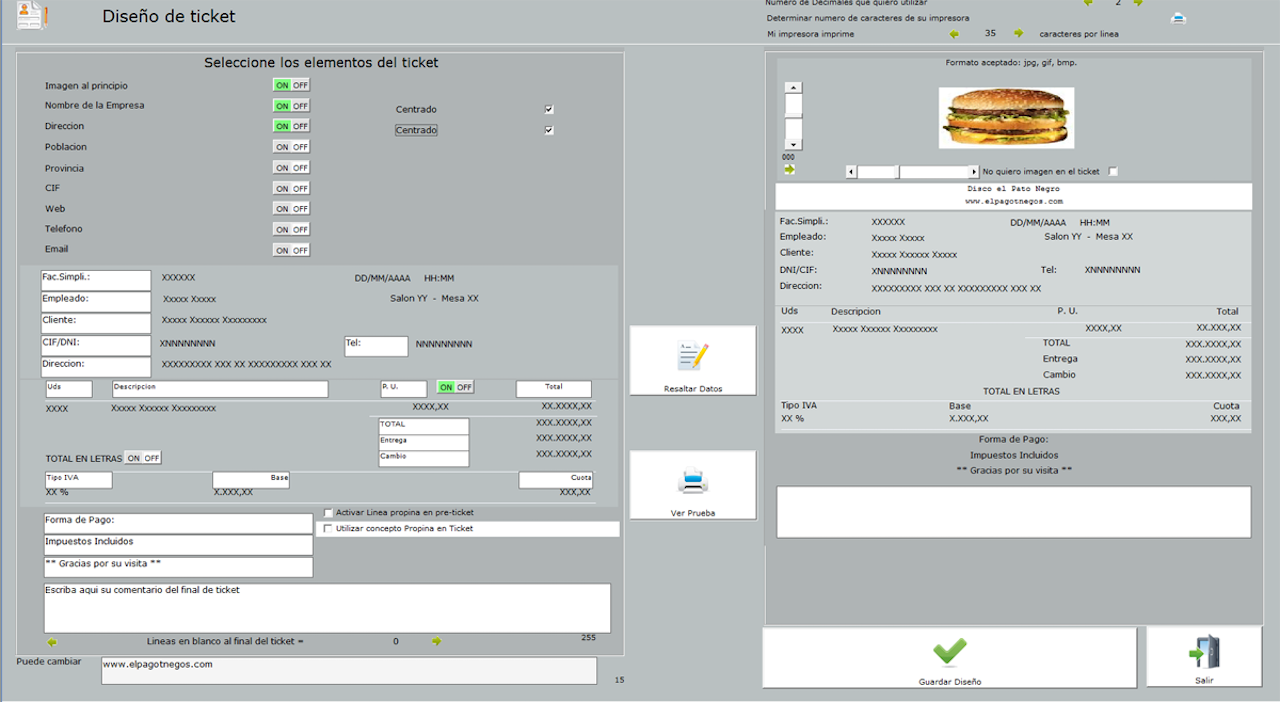The image size is (1280, 702).
Task: Decrease characters per line with left arrow
Action: coord(954,34)
